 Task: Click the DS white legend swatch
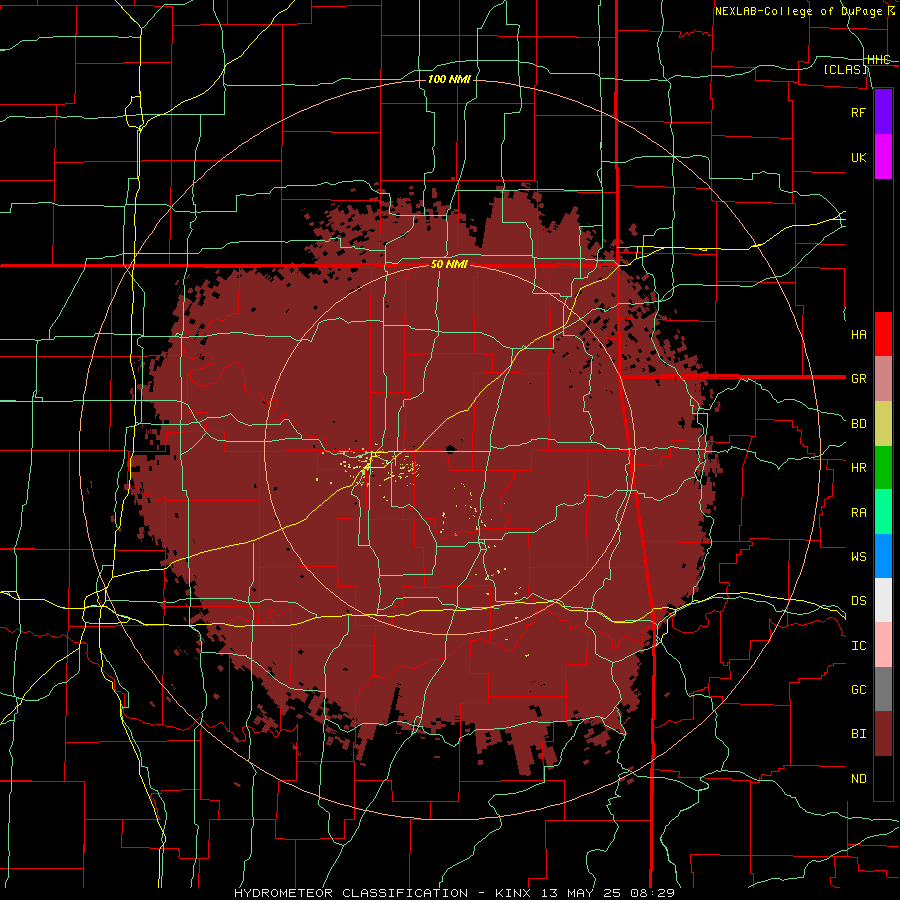[x=883, y=600]
